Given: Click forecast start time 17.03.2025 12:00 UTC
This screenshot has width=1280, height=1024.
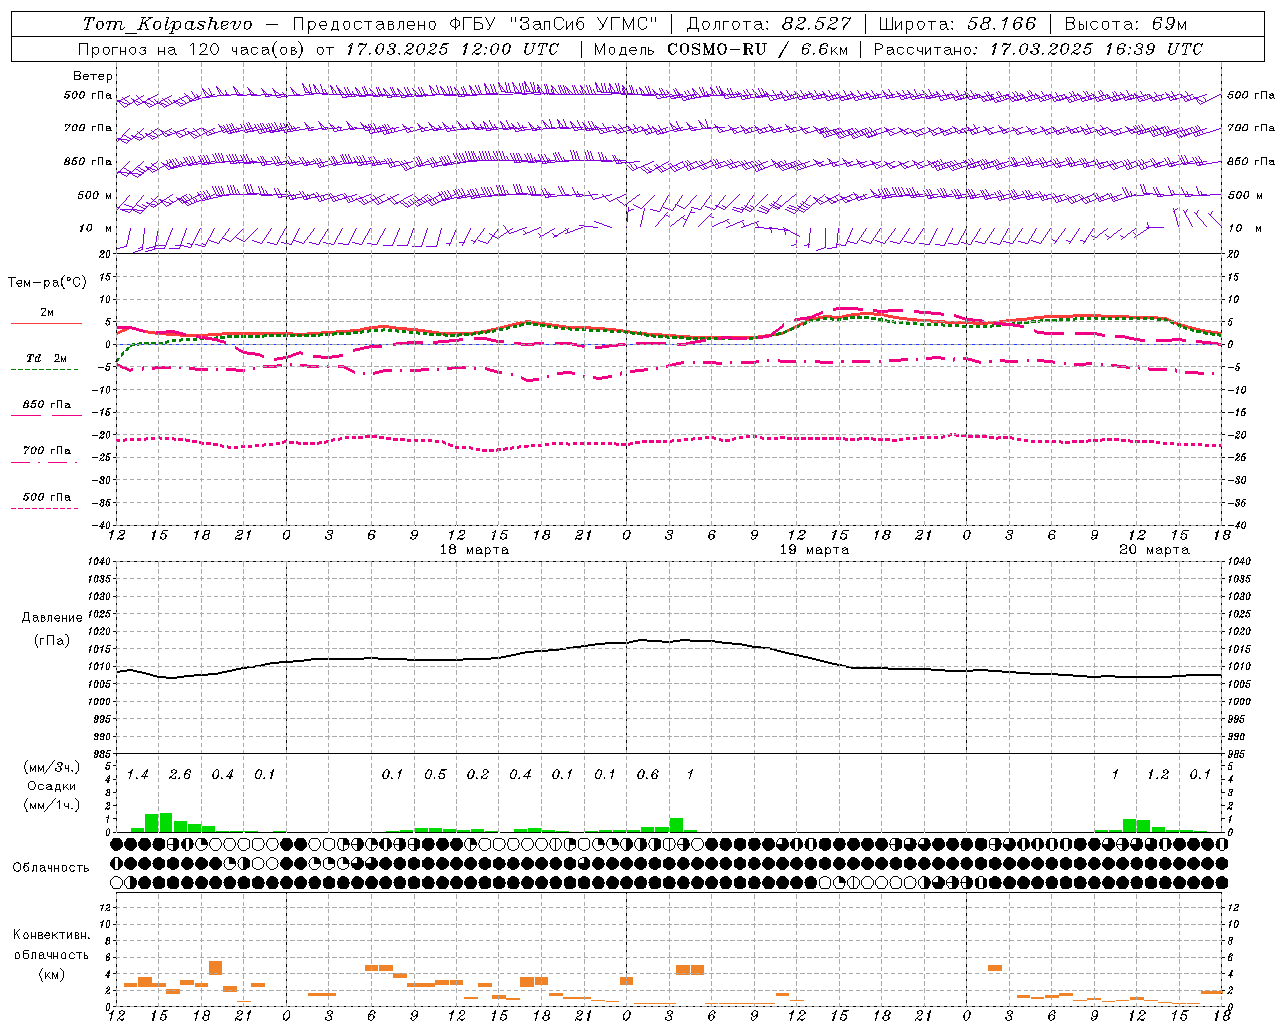Looking at the screenshot, I should tap(452, 49).
